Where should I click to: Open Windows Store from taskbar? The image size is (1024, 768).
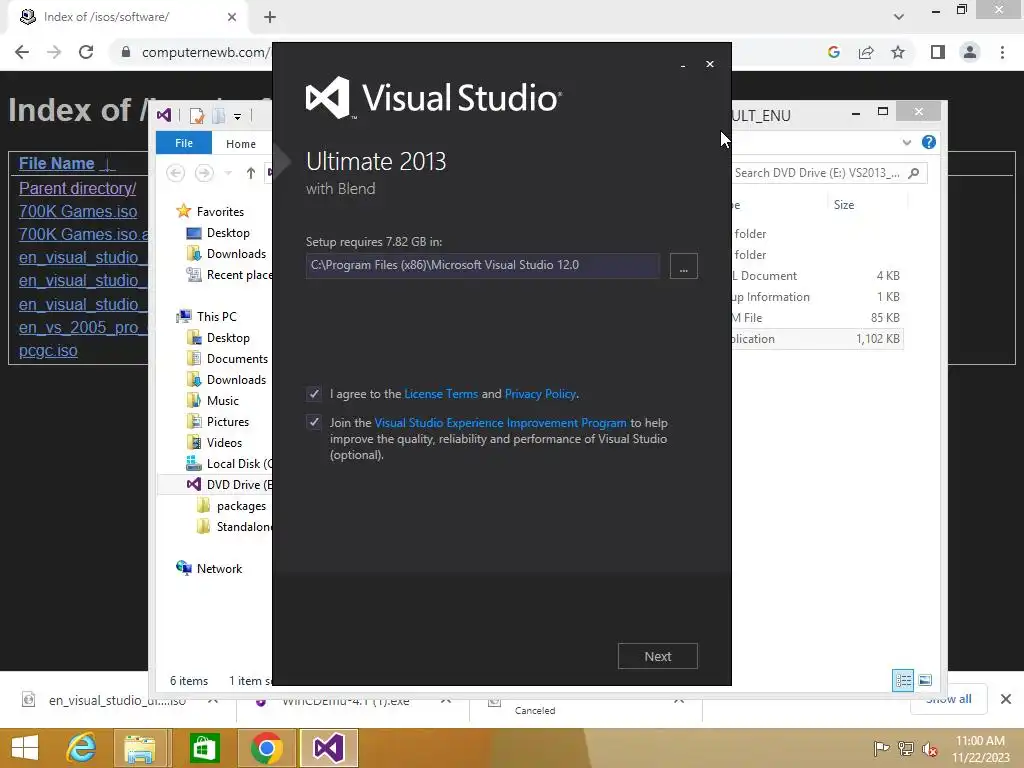(204, 748)
